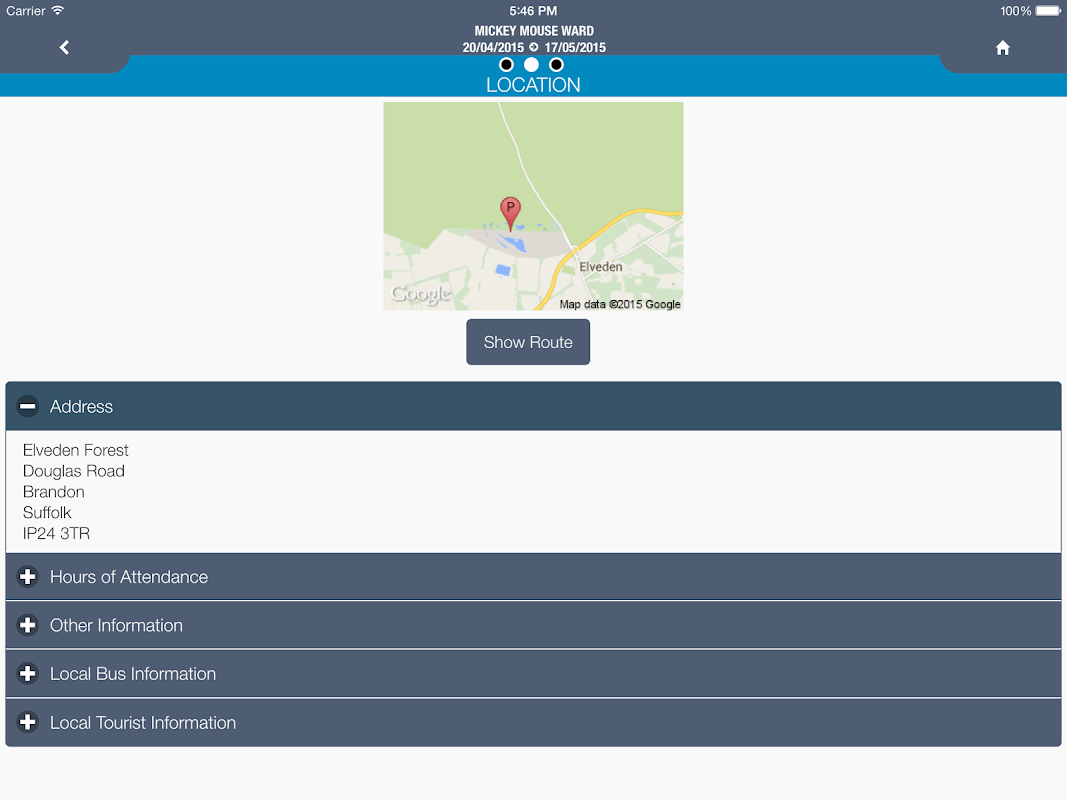The width and height of the screenshot is (1067, 800).
Task: Select the Suffolk address line
Action: tap(47, 512)
